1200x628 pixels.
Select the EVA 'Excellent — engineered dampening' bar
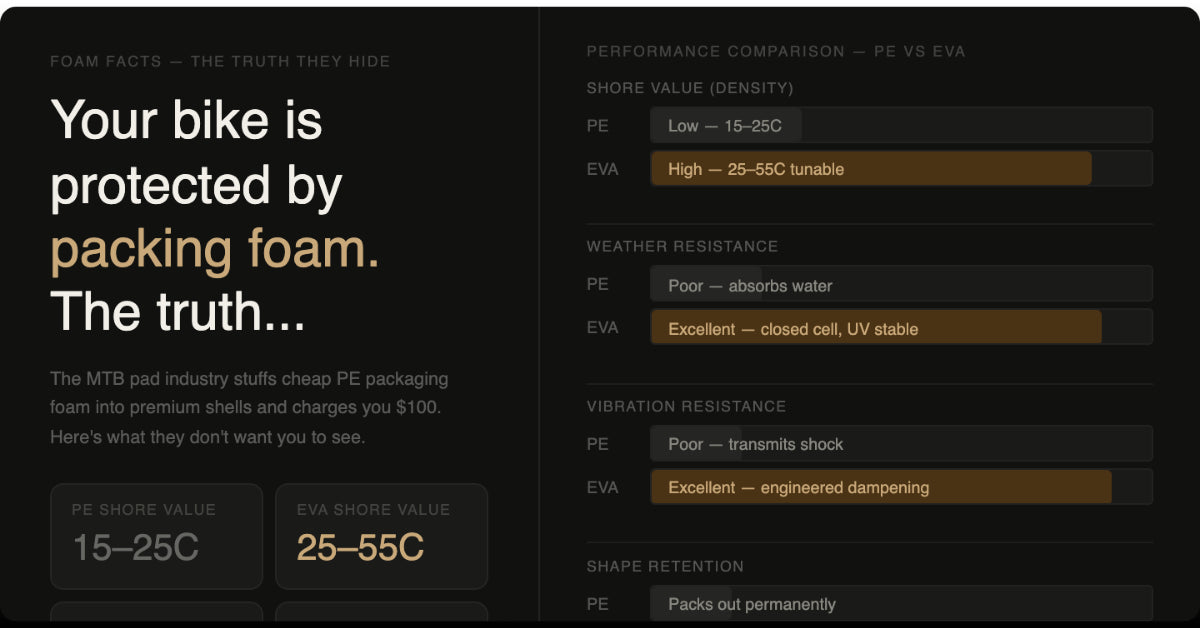[901, 487]
